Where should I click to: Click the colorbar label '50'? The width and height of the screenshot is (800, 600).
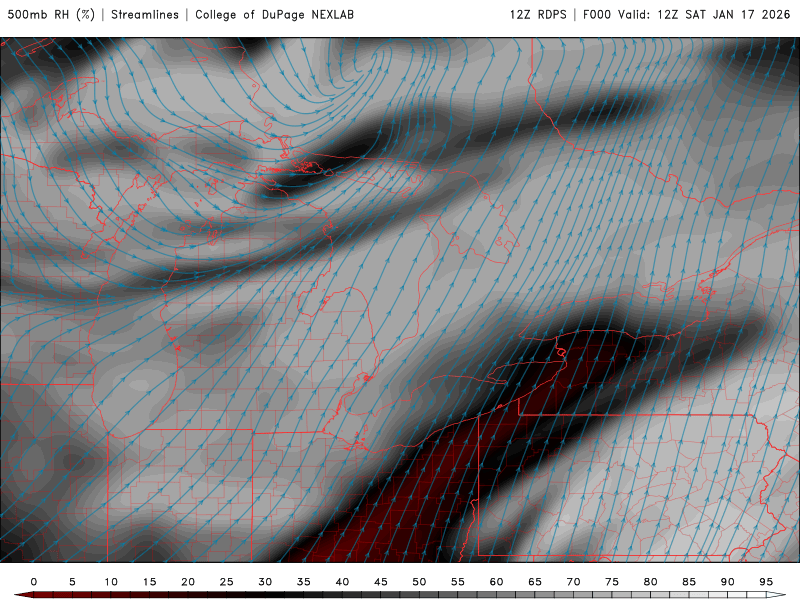[419, 582]
